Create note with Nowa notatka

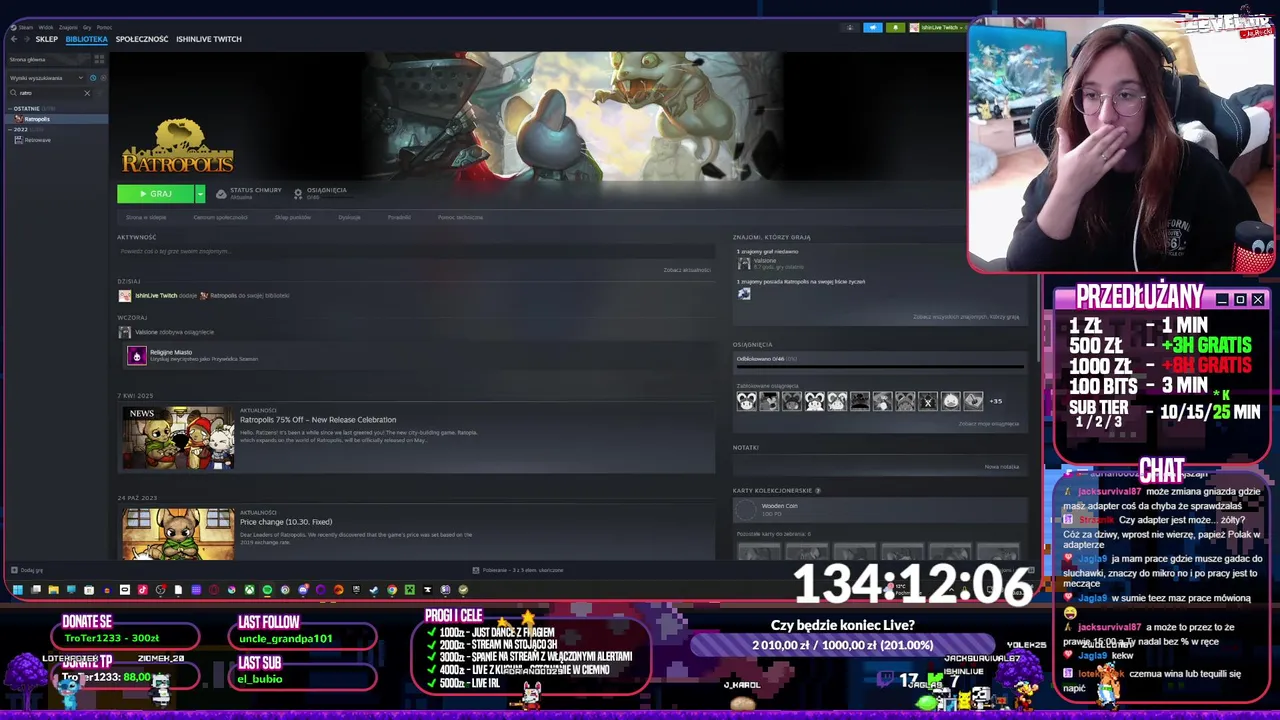1001,466
